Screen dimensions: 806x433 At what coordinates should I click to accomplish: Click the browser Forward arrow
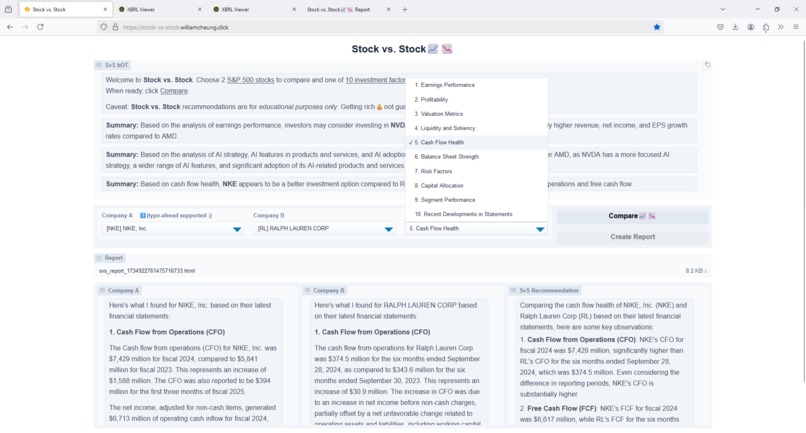pyautogui.click(x=25, y=27)
